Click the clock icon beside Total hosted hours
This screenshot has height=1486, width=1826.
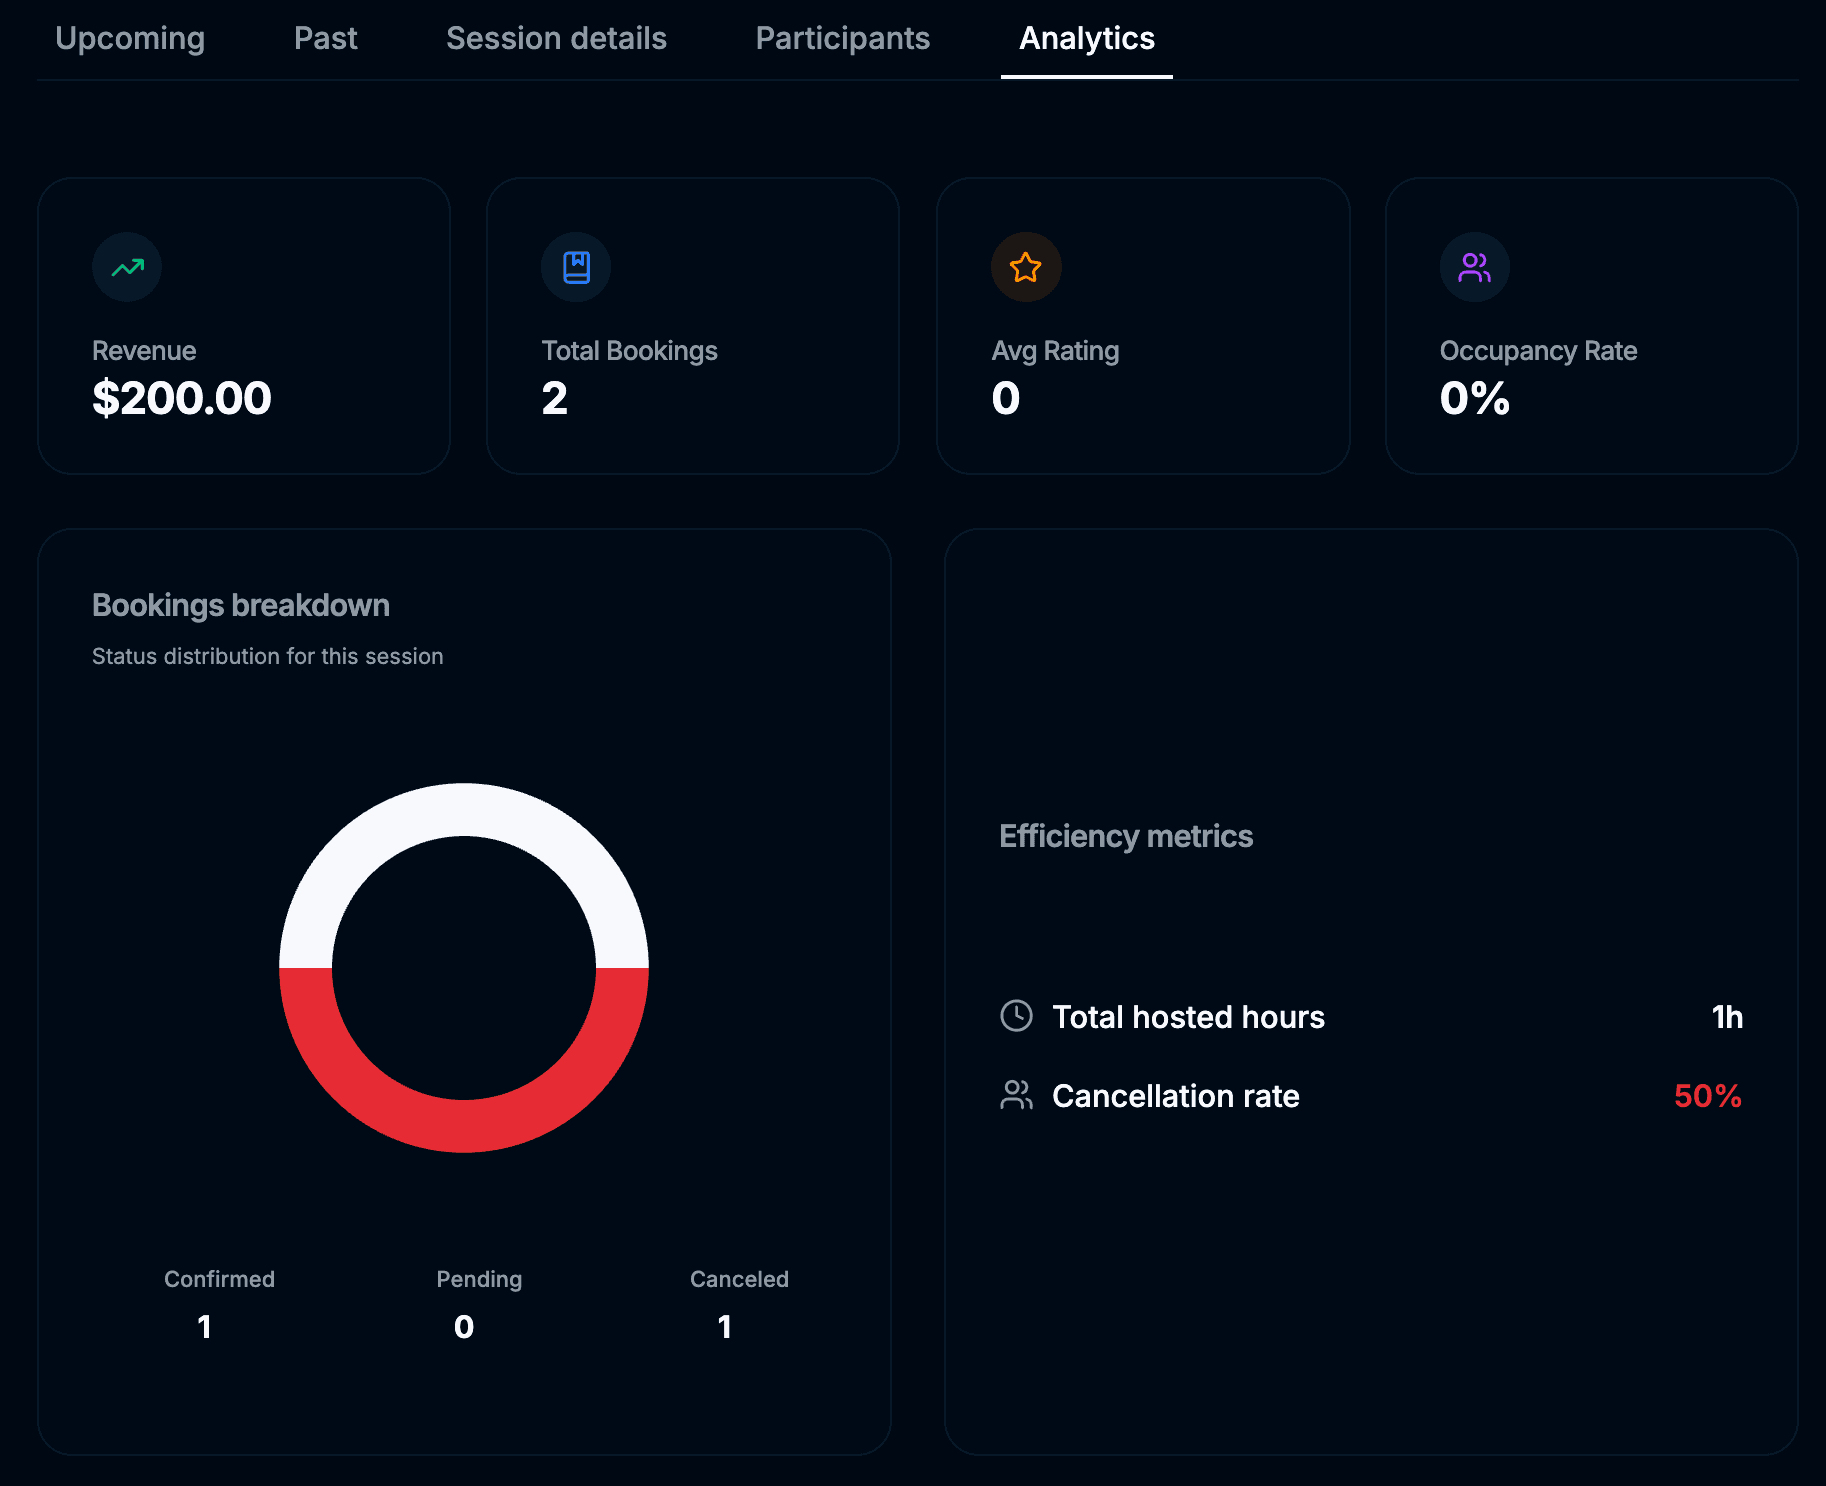click(x=1017, y=1016)
